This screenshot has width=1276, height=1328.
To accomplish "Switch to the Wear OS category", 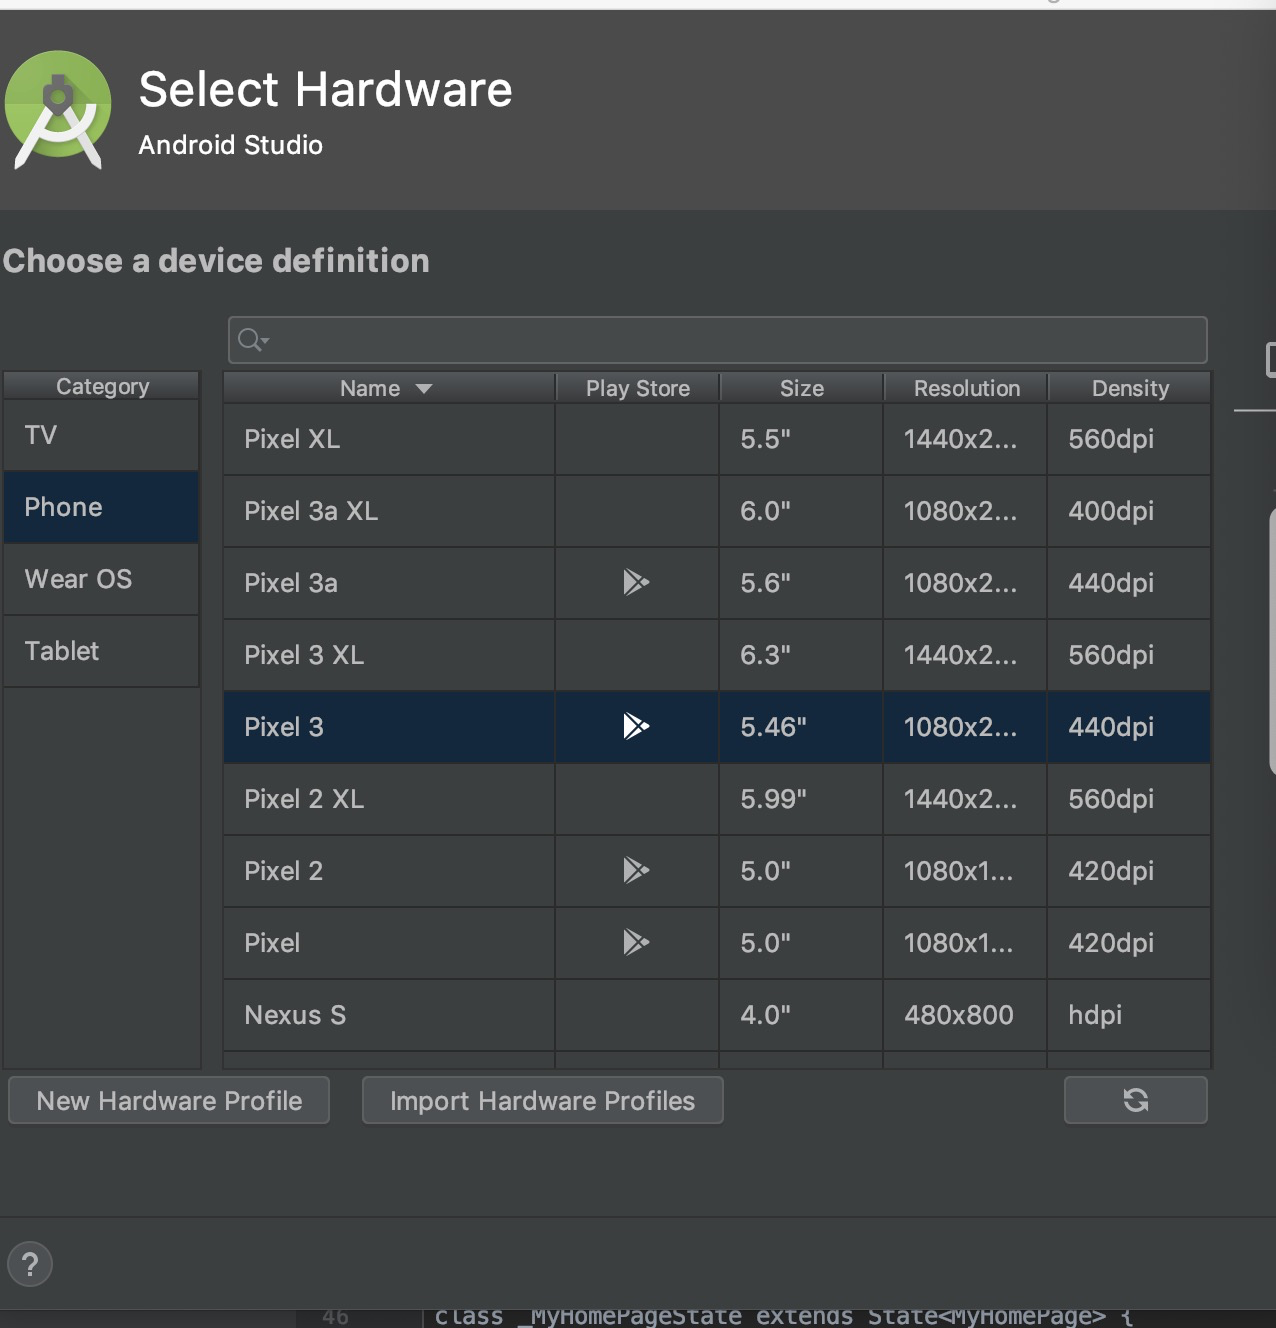I will pyautogui.click(x=101, y=579).
